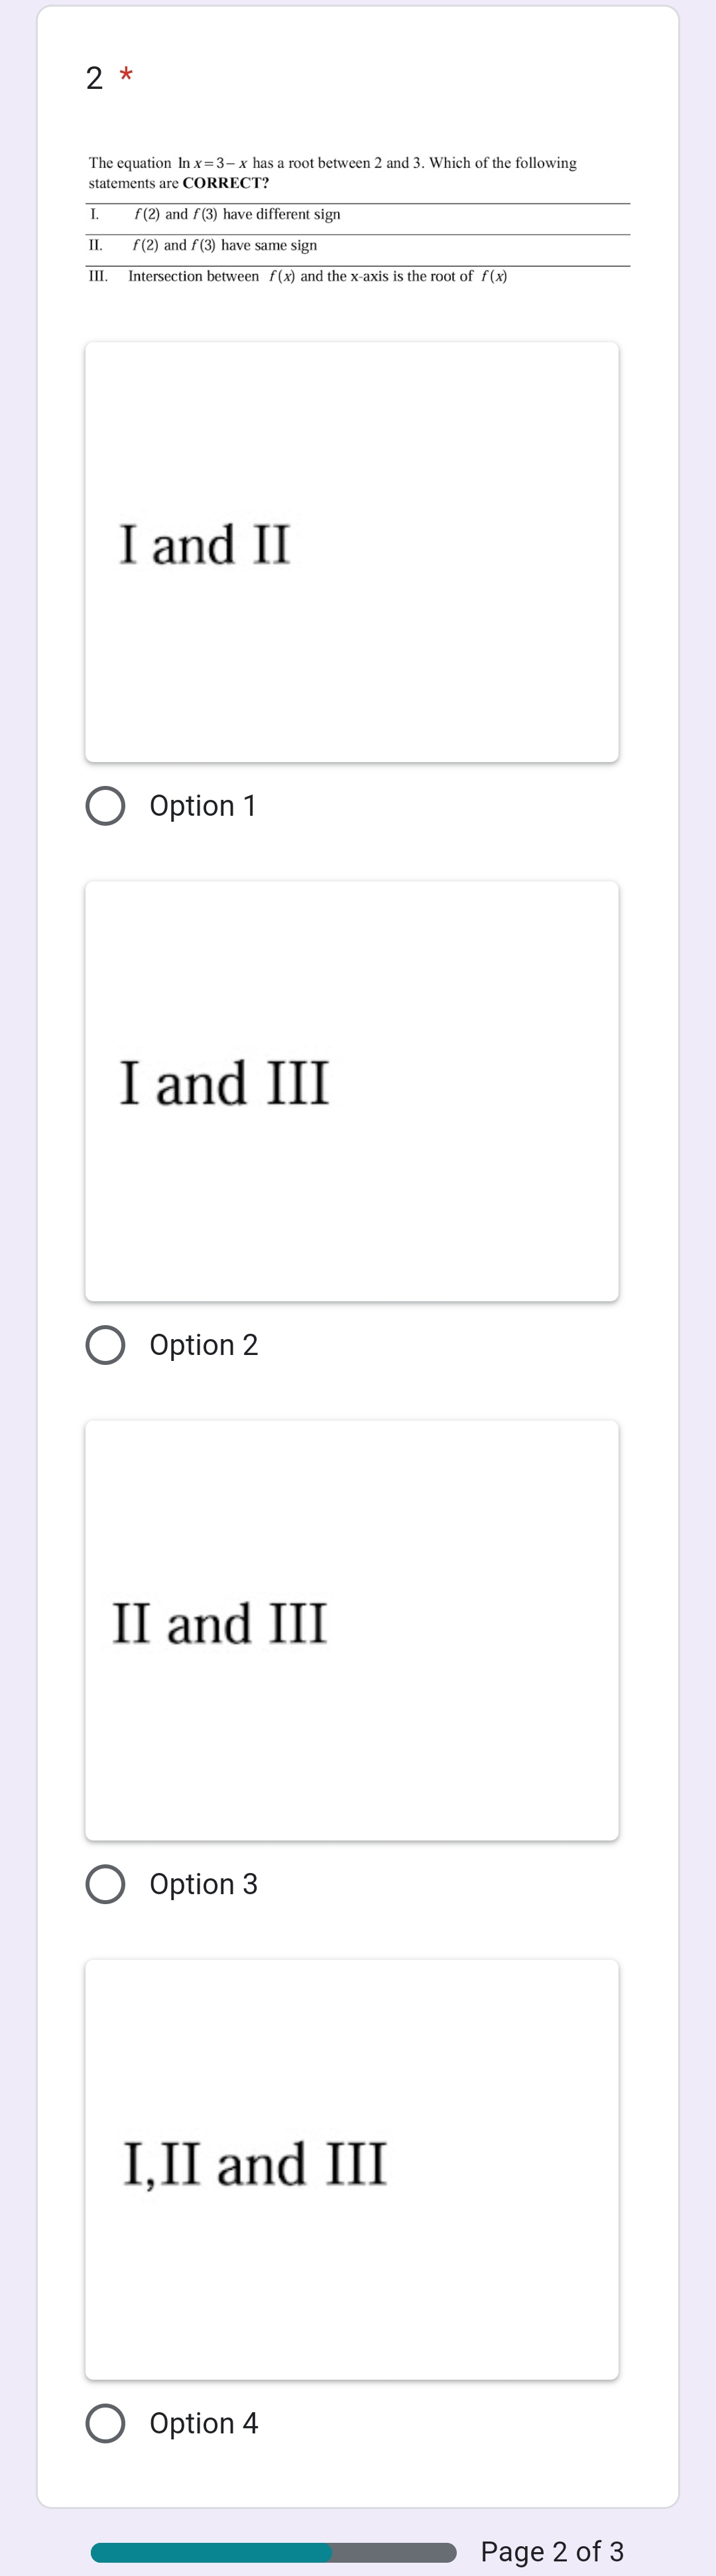Click the "Option 2" label text

pos(204,1345)
